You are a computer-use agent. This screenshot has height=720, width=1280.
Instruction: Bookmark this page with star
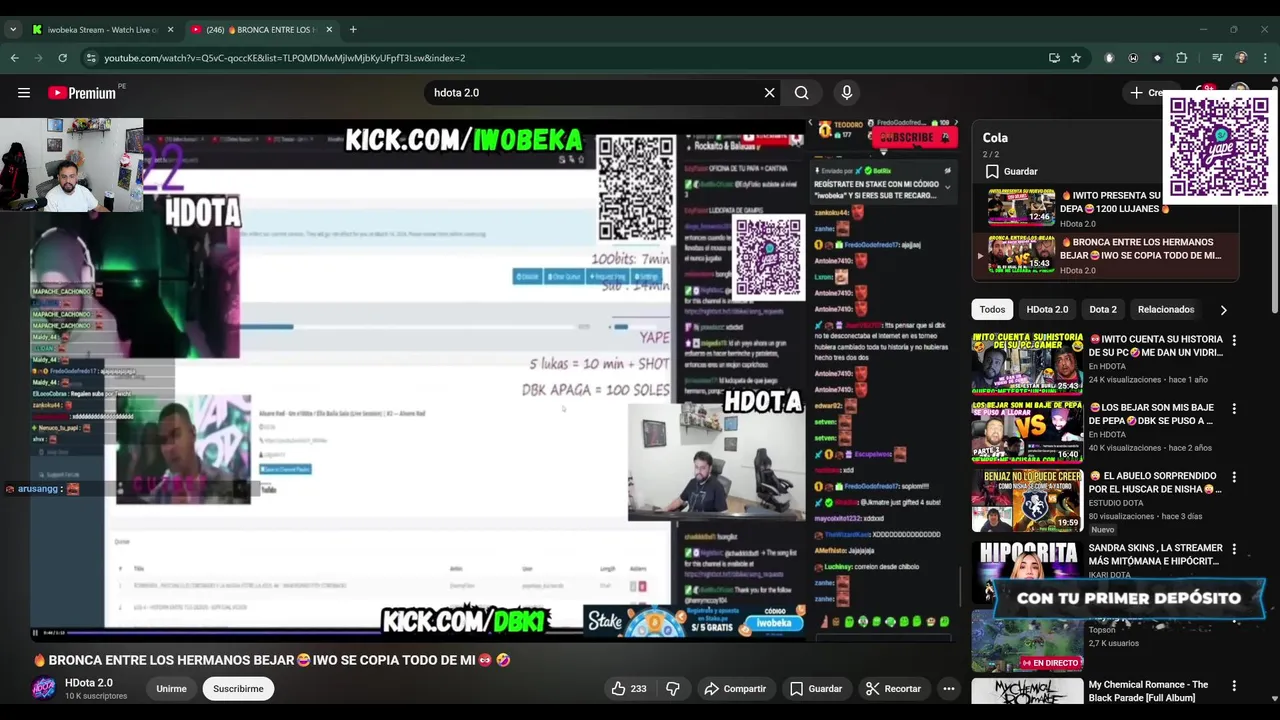click(1076, 58)
